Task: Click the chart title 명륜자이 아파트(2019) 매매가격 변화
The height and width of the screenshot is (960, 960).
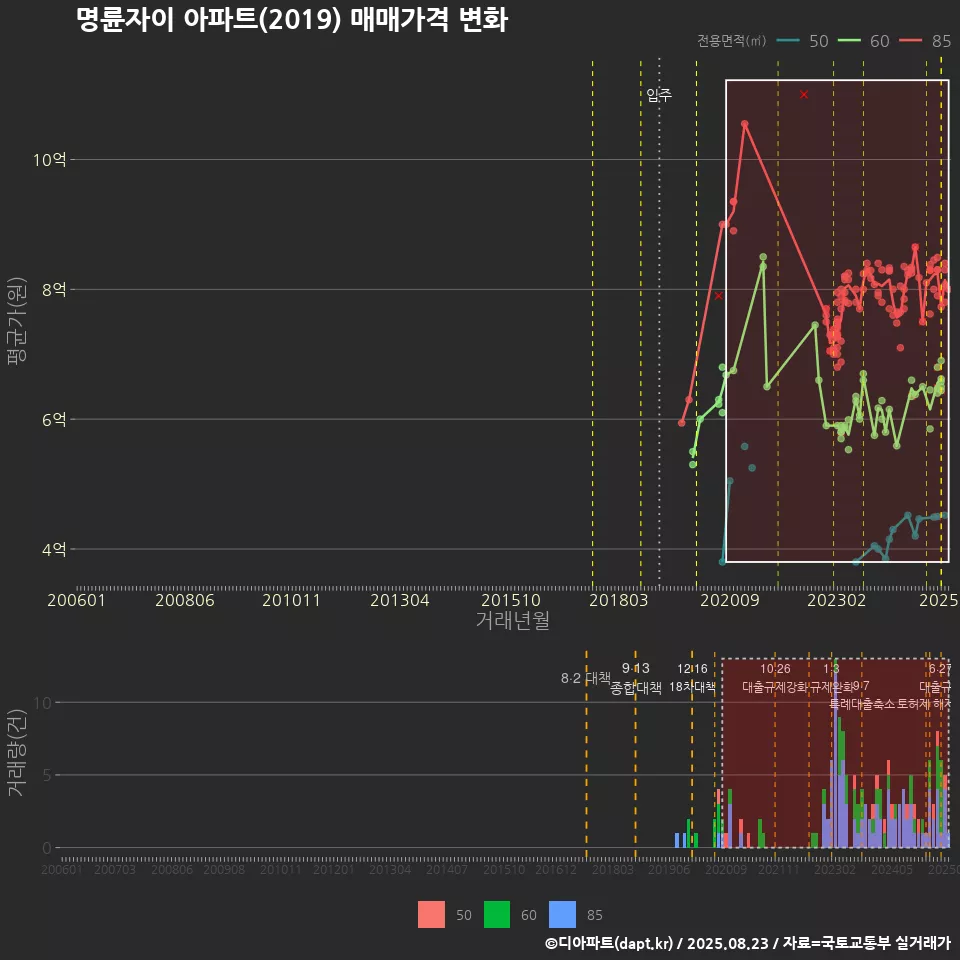Action: (x=292, y=20)
